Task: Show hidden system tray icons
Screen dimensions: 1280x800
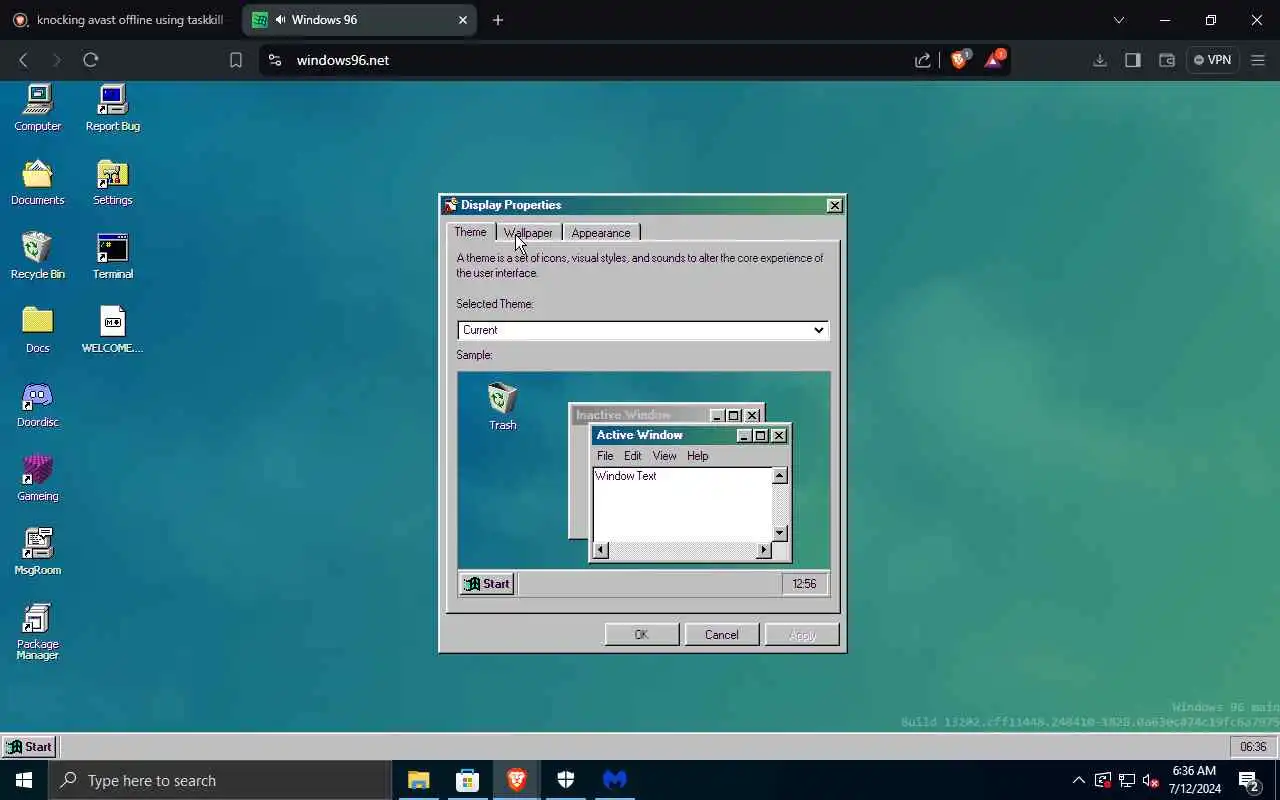Action: 1078,780
